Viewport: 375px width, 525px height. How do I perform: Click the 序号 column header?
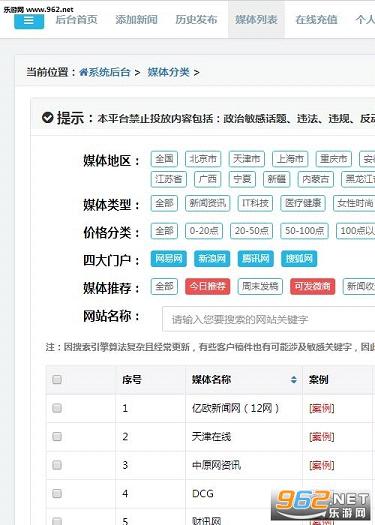point(150,380)
